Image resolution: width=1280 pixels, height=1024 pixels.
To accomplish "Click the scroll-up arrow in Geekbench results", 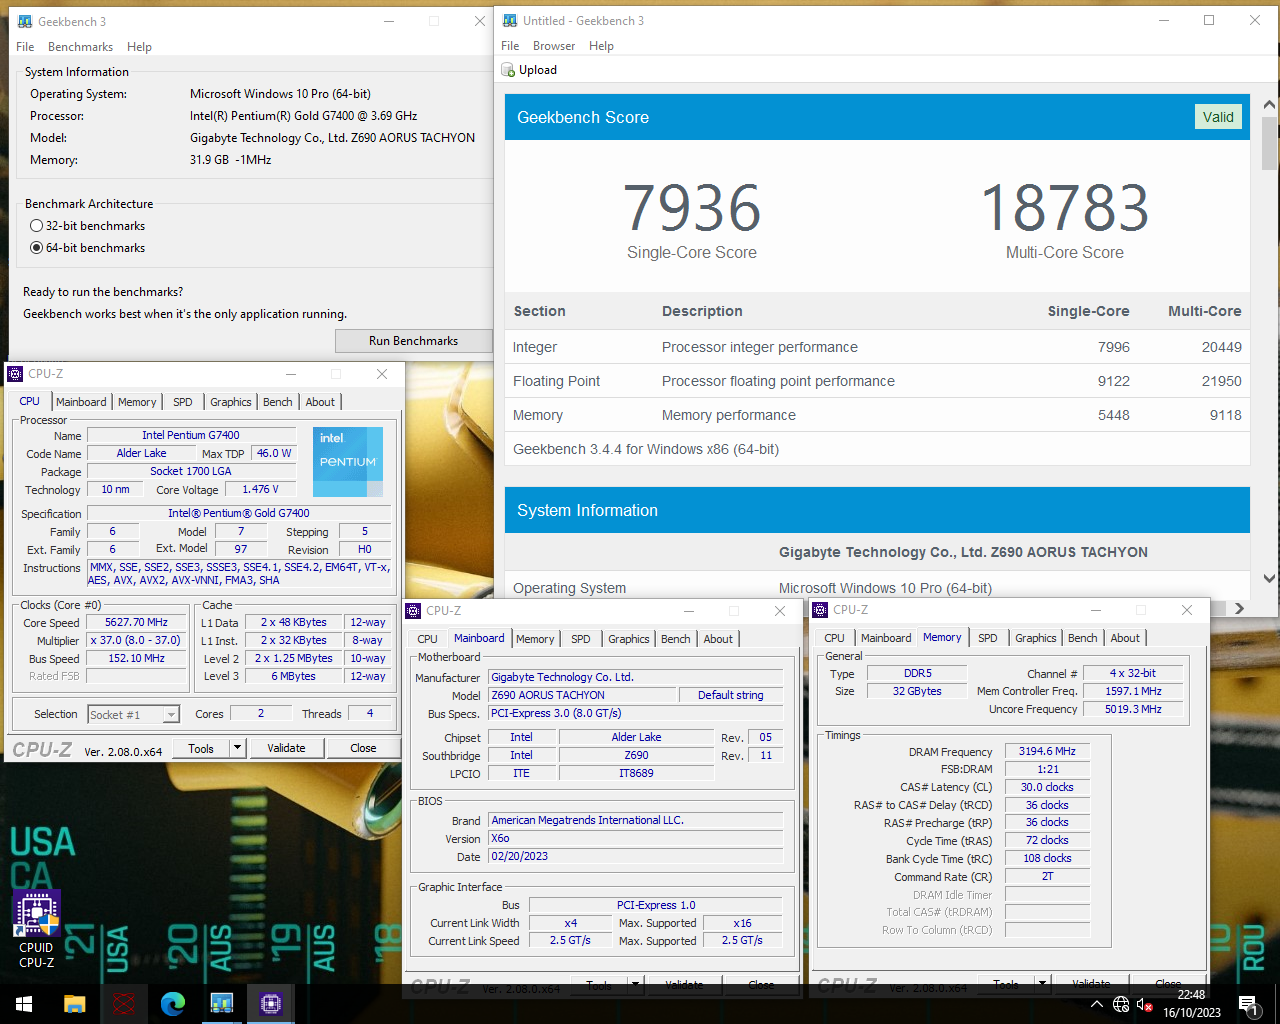I will (1269, 105).
